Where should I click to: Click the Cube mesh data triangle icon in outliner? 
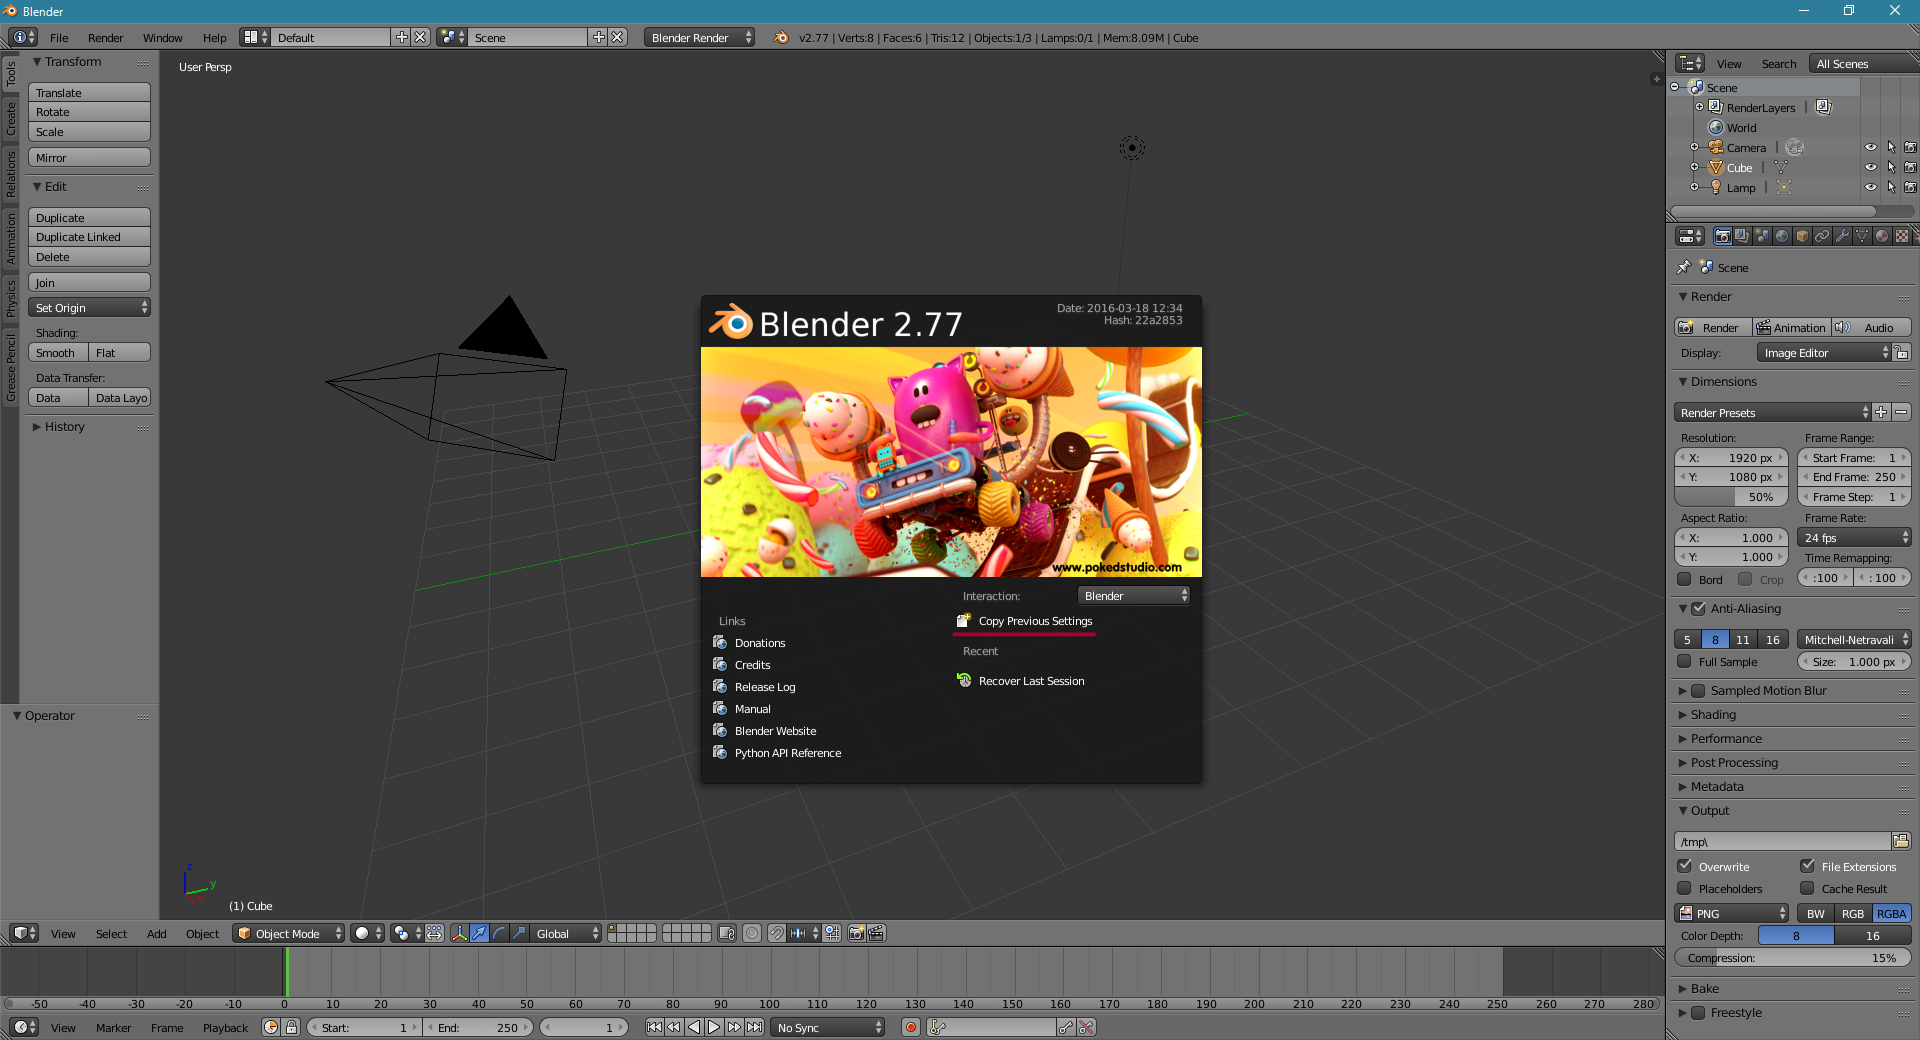pyautogui.click(x=1781, y=167)
